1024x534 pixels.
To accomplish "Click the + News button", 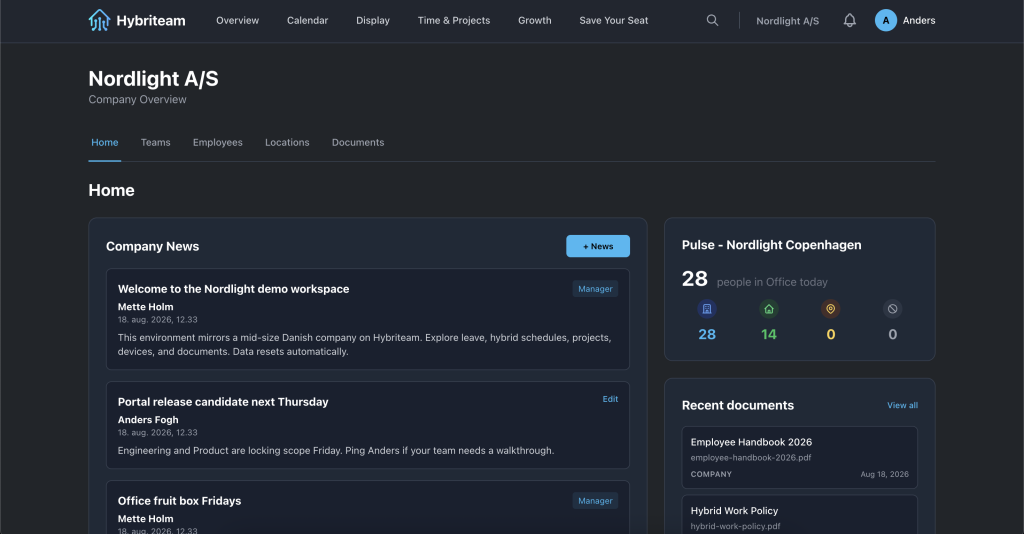I will pos(598,246).
